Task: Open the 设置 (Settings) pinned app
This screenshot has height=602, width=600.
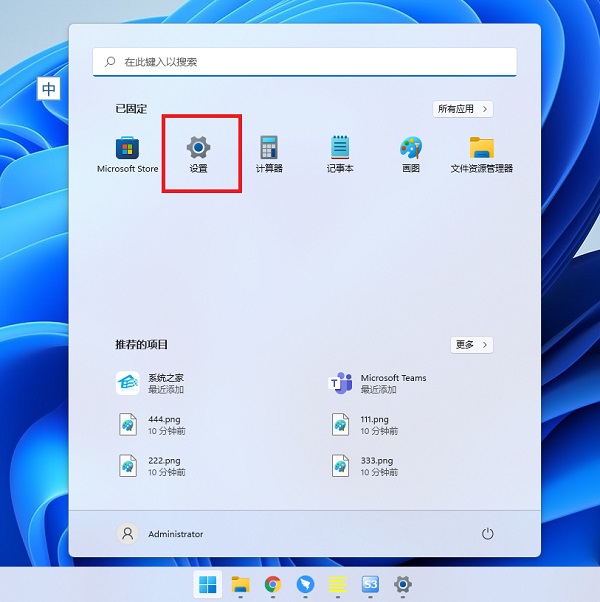Action: pos(199,154)
